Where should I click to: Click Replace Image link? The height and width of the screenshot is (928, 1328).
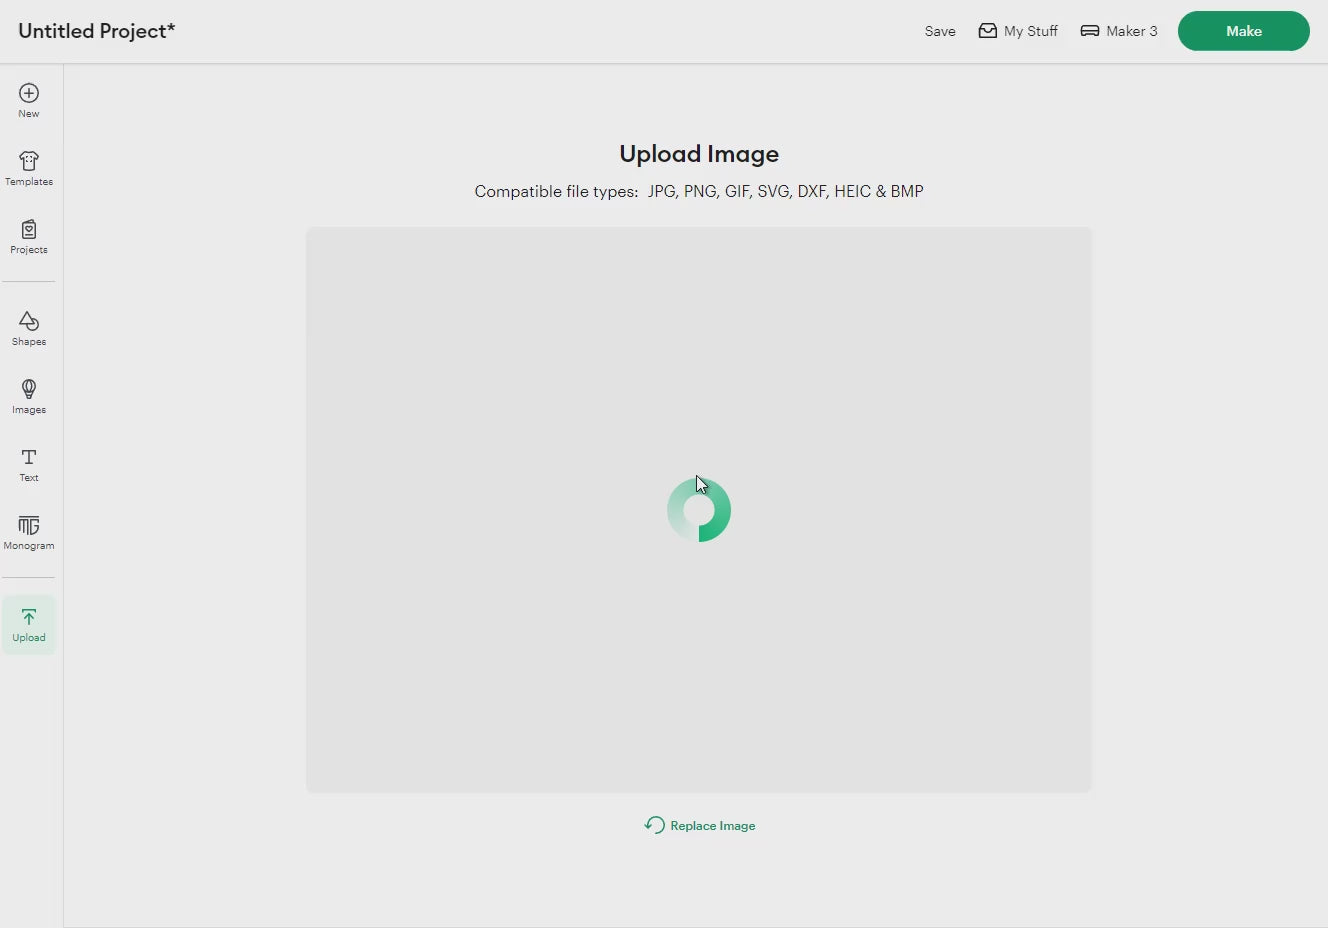(x=700, y=825)
